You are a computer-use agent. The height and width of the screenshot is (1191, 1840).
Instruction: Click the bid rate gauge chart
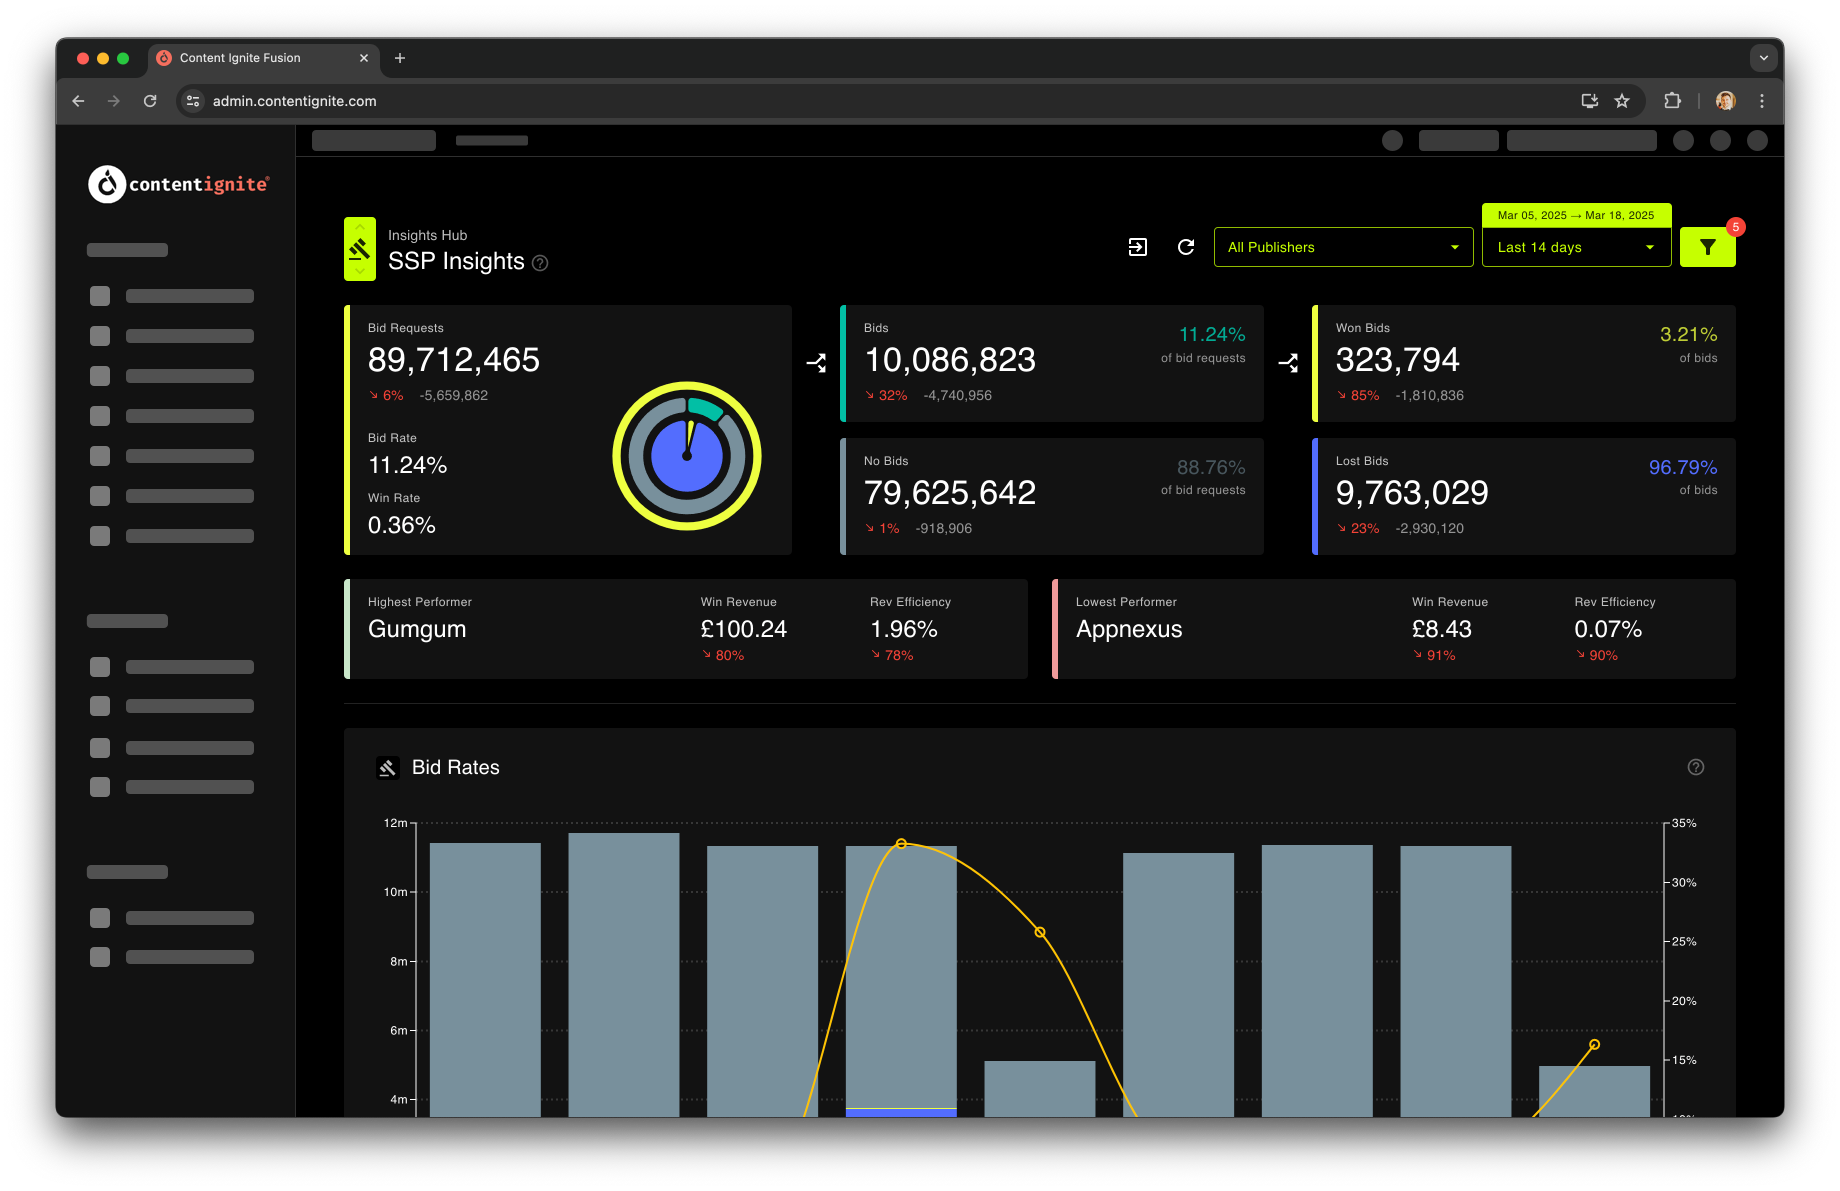pyautogui.click(x=687, y=456)
